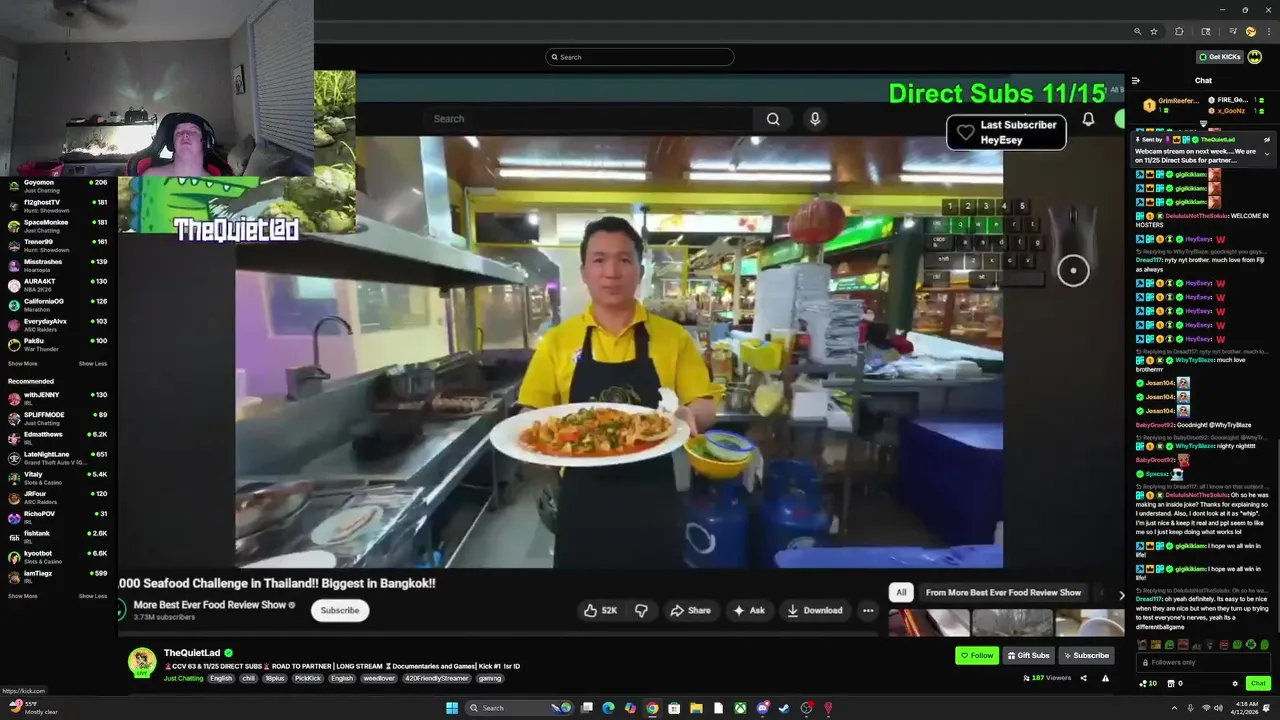Select From More Best Ever Food Review Show chip

1003,592
